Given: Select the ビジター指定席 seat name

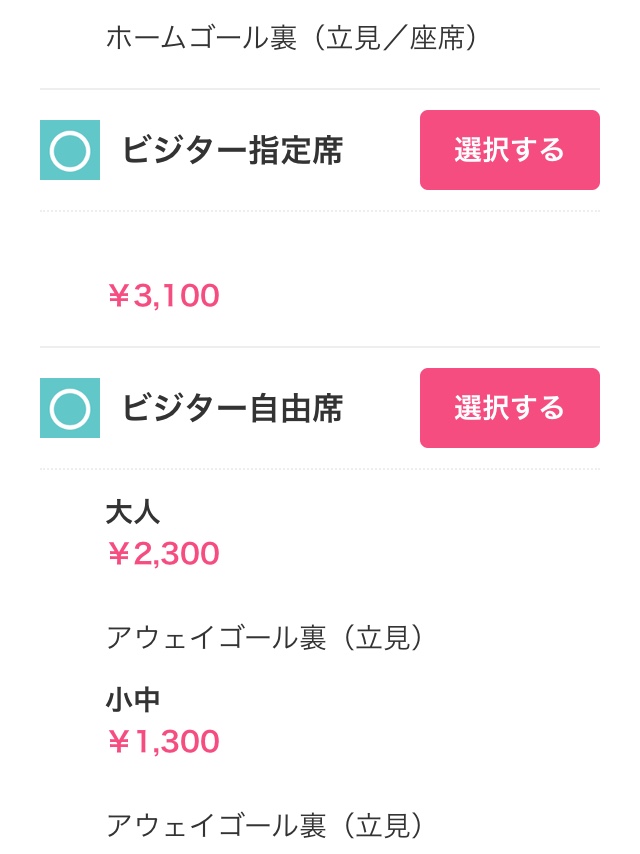Looking at the screenshot, I should point(232,150).
